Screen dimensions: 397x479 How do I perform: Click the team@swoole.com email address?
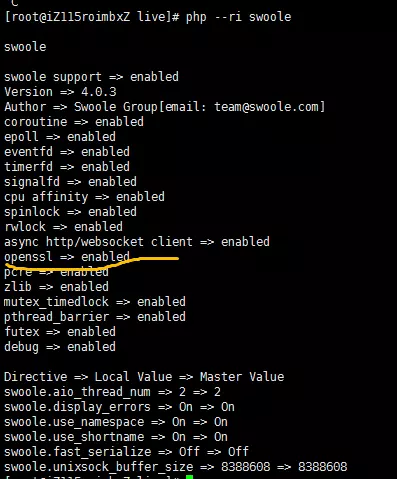(x=266, y=107)
